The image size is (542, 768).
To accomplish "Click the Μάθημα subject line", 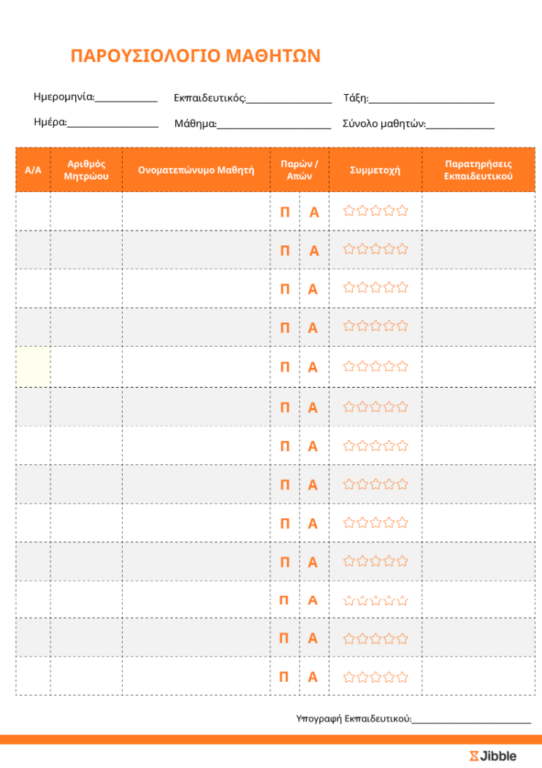I will 274,124.
